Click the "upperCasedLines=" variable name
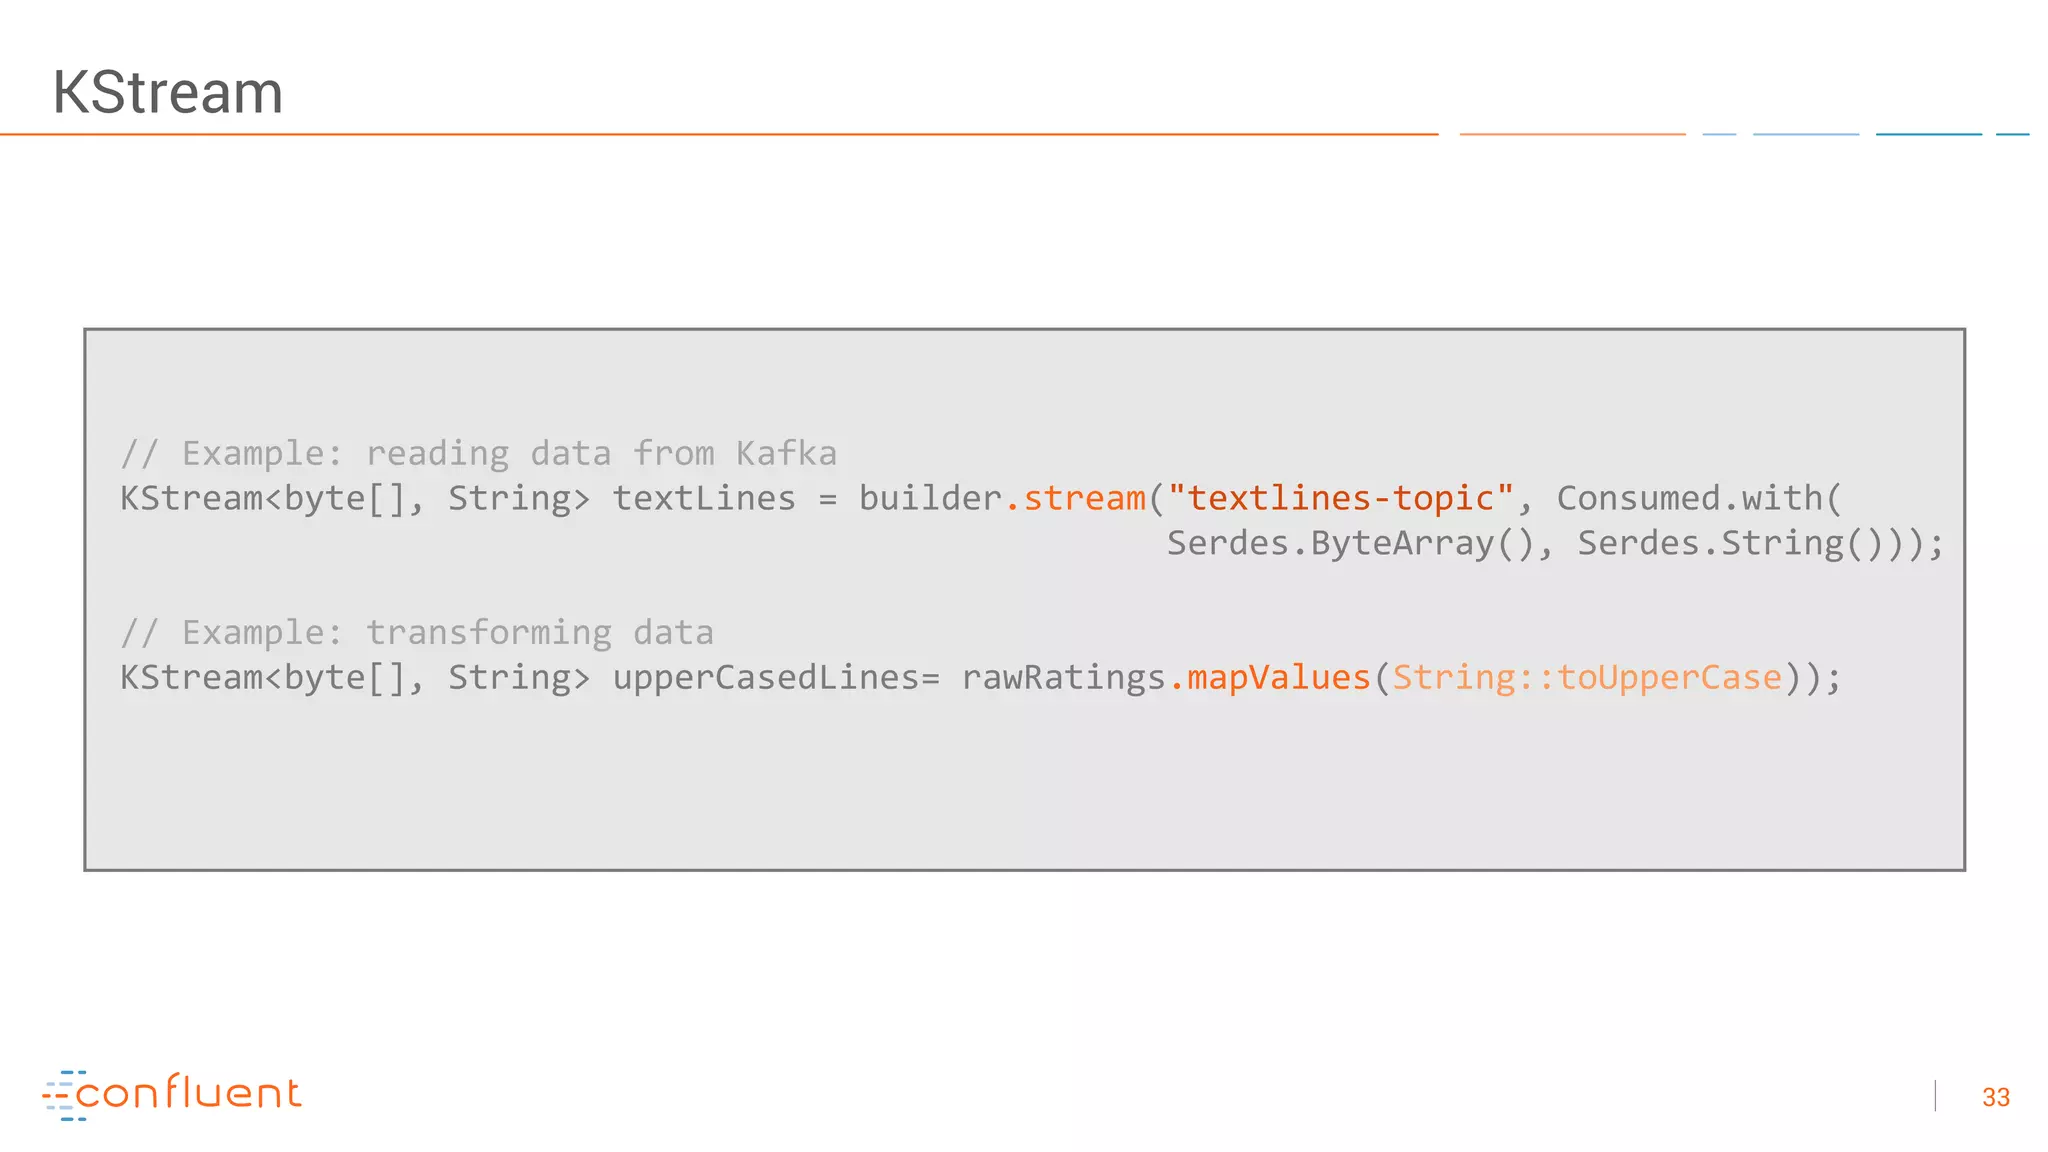 click(776, 678)
